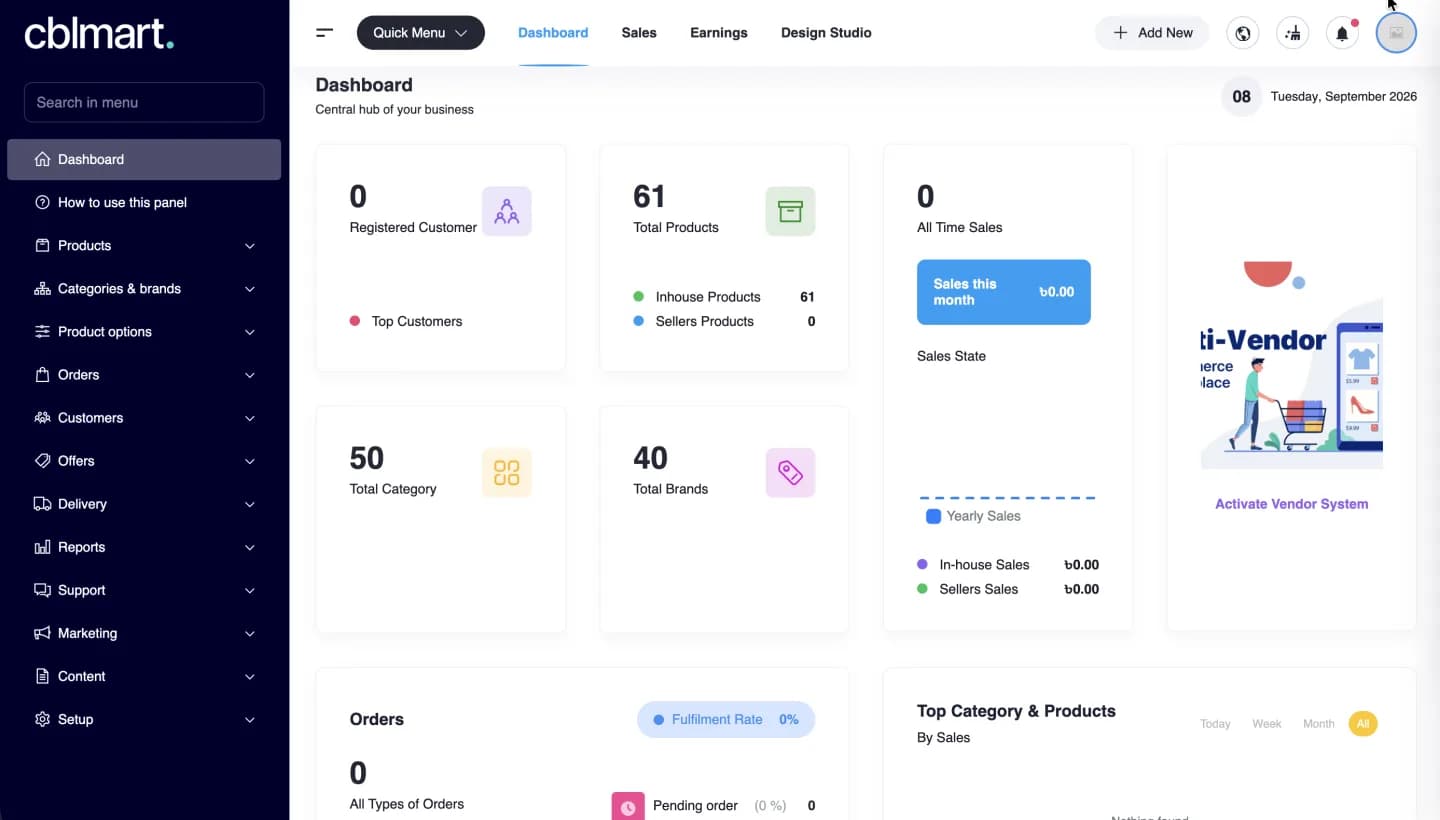The image size is (1440, 820).
Task: Click the Registered Customer people icon
Action: pyautogui.click(x=507, y=211)
